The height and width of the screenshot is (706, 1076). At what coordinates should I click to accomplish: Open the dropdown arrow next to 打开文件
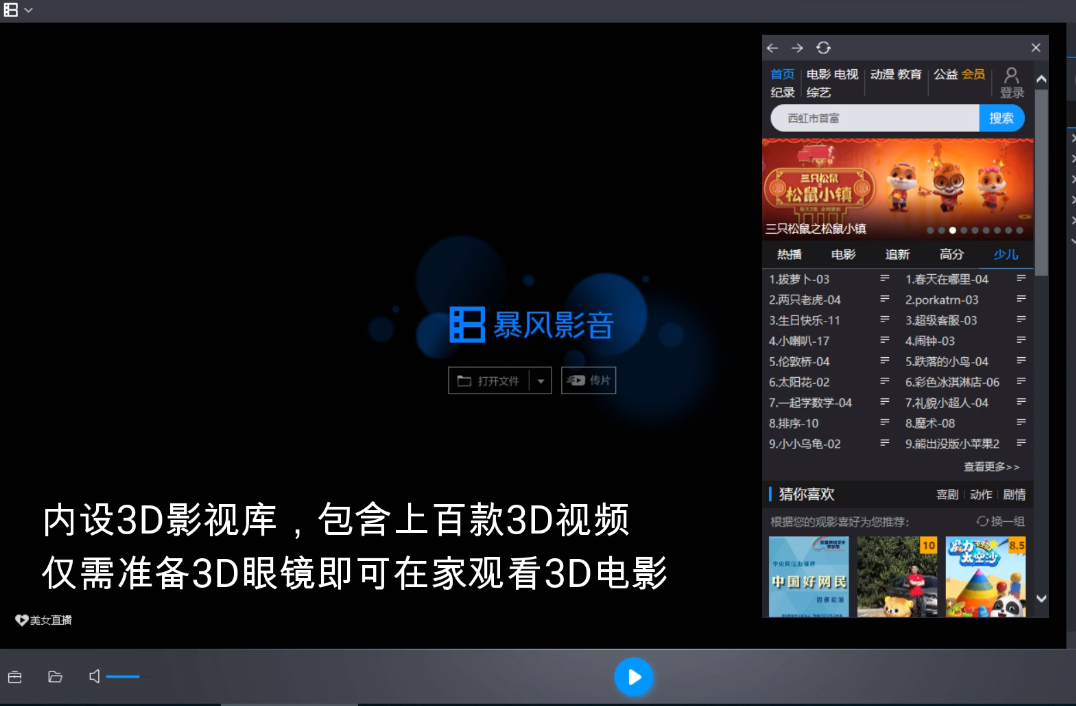[540, 380]
